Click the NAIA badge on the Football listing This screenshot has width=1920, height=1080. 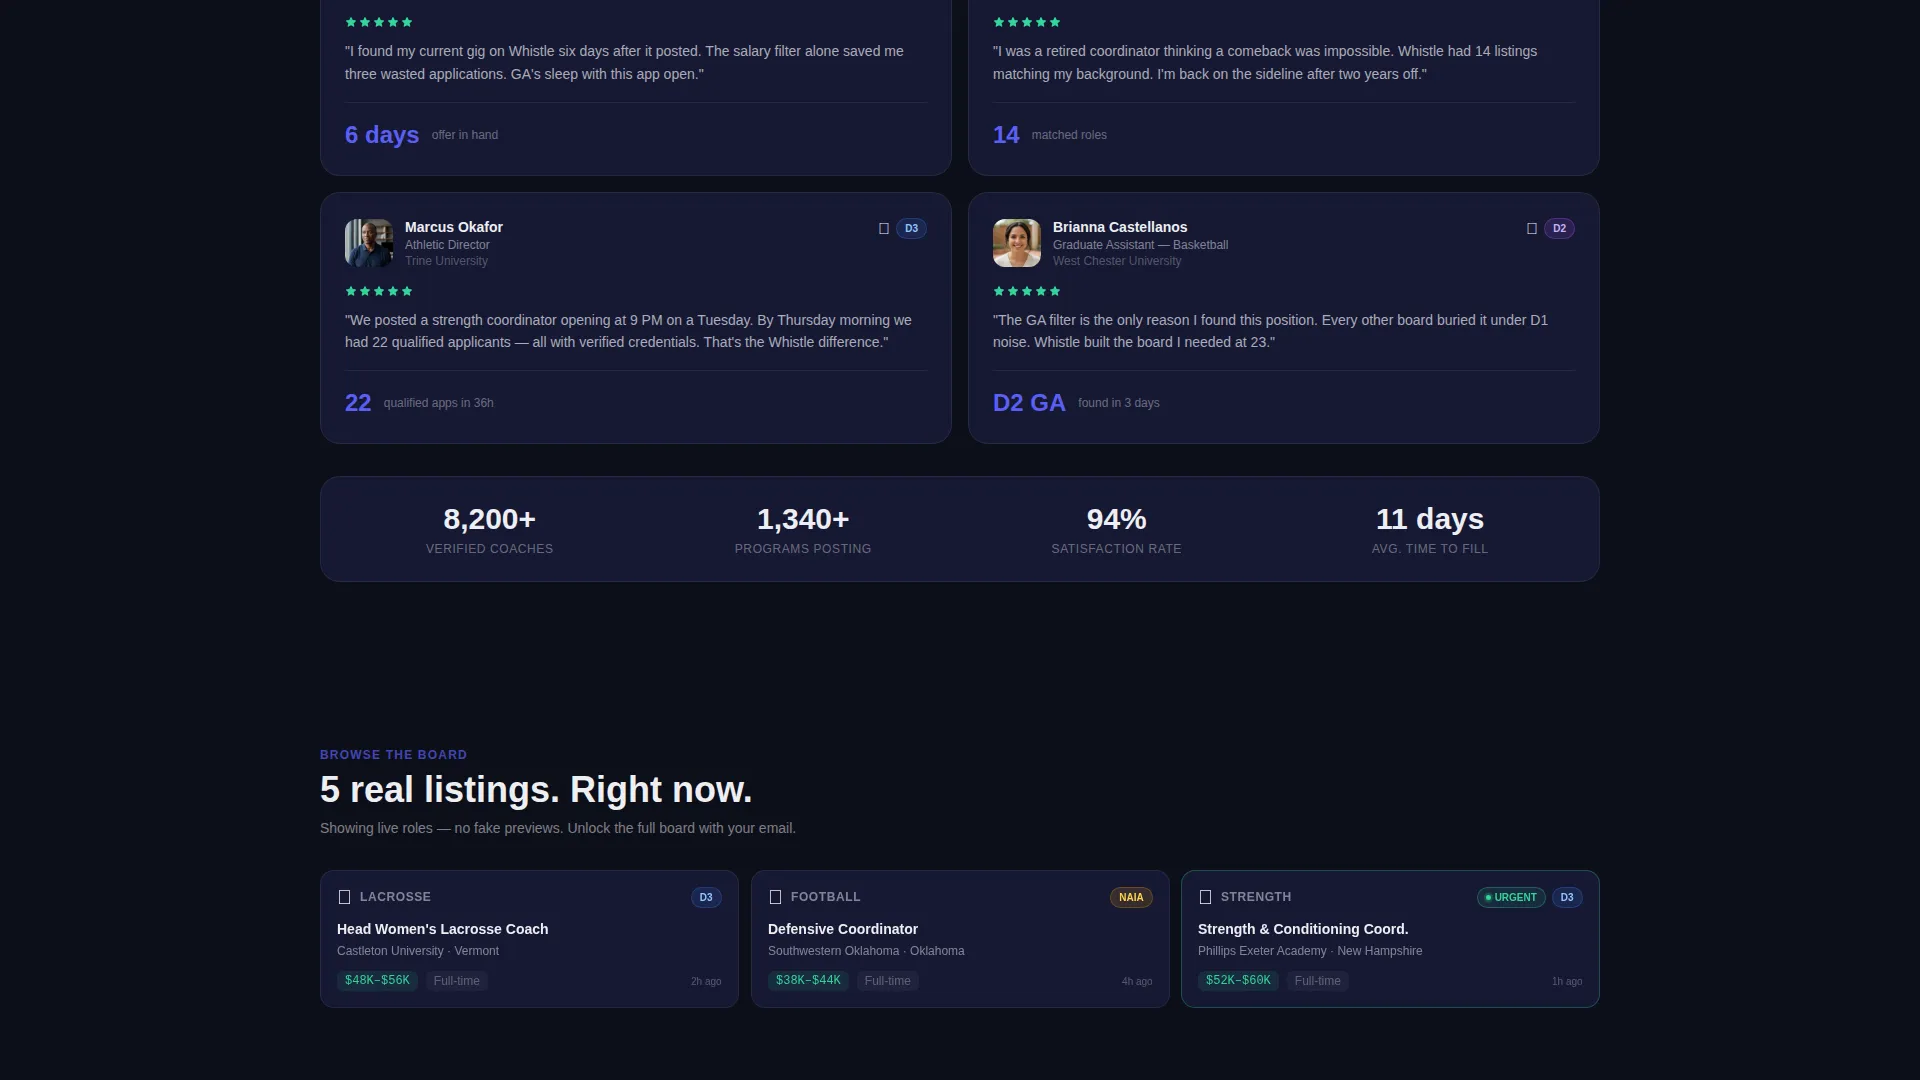pyautogui.click(x=1131, y=898)
